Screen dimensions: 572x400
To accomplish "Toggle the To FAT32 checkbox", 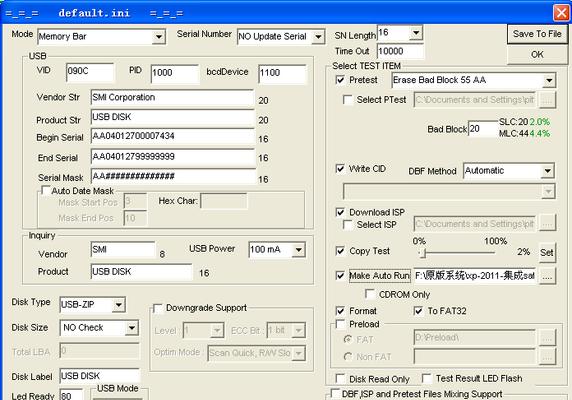I will (x=418, y=311).
